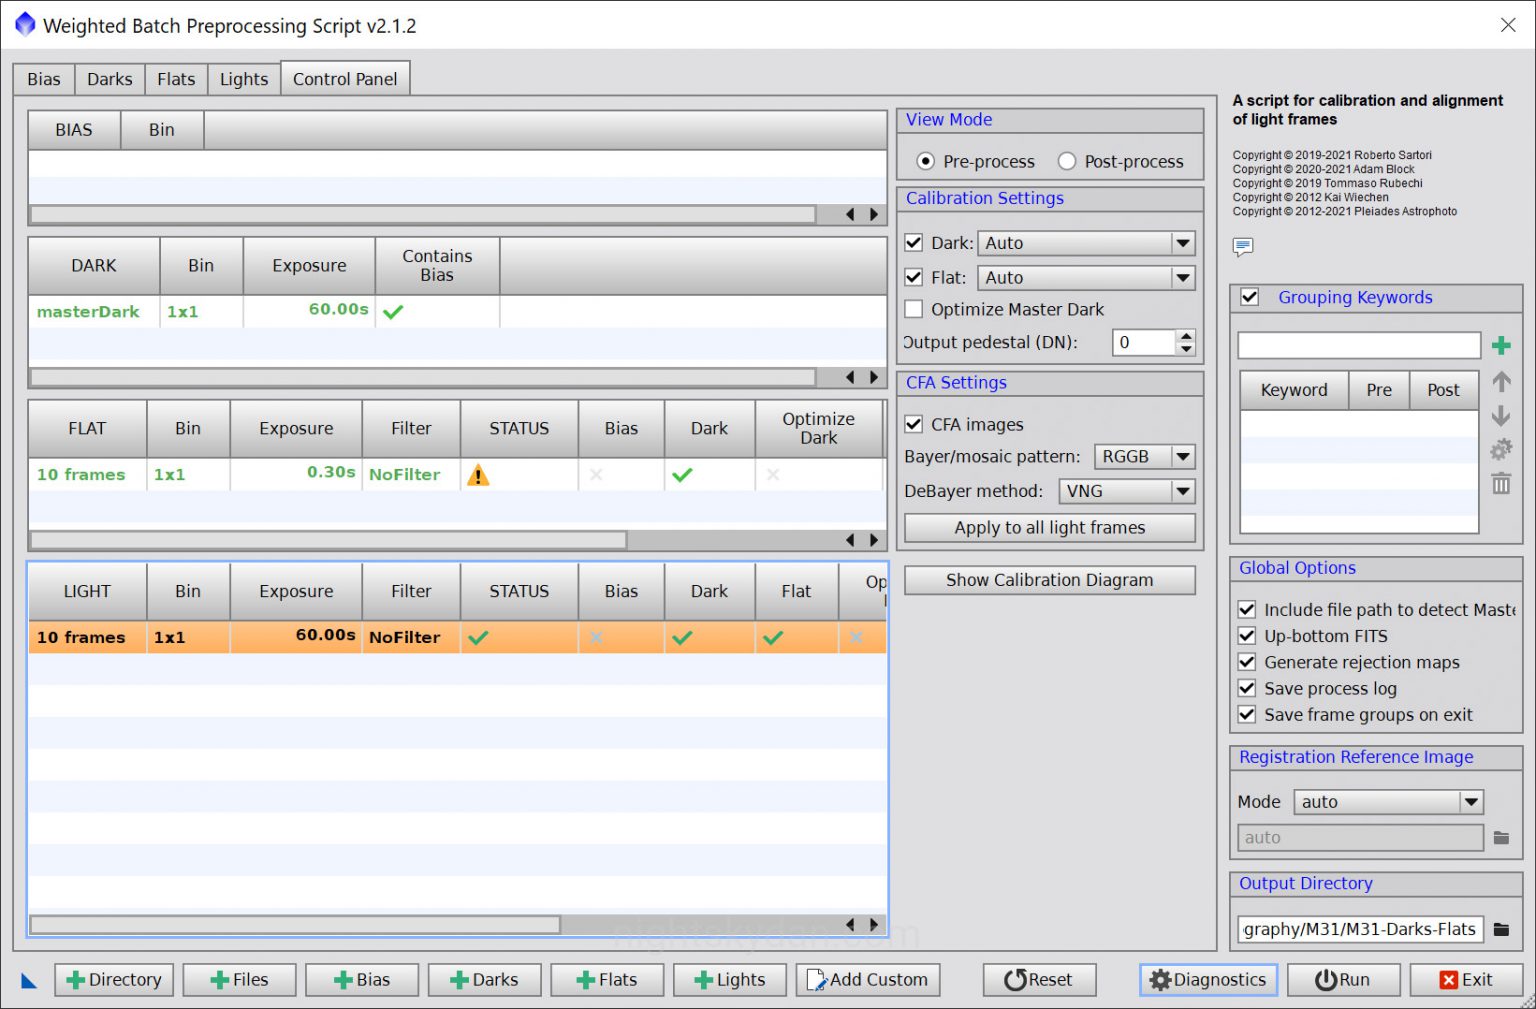Click the trash delete keyword icon
This screenshot has height=1009, width=1536.
tap(1500, 484)
